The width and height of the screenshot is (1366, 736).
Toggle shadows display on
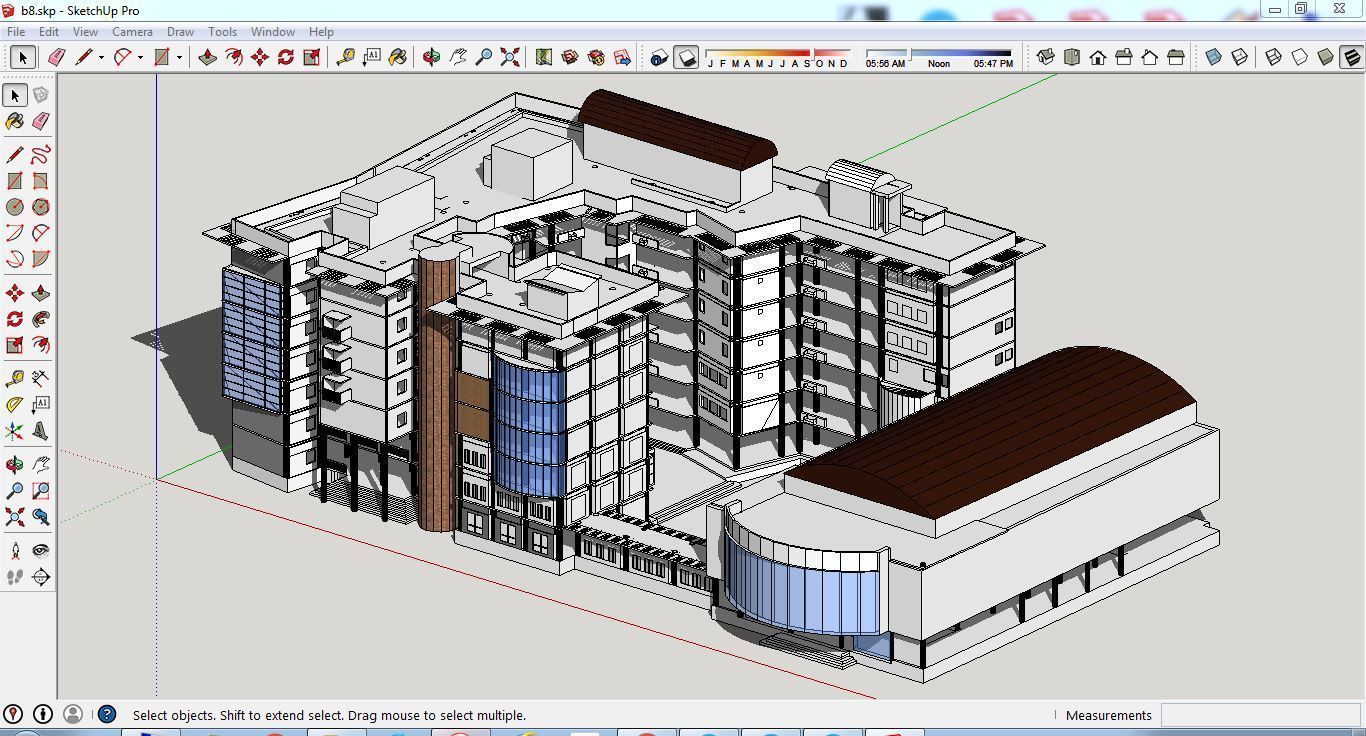[687, 57]
